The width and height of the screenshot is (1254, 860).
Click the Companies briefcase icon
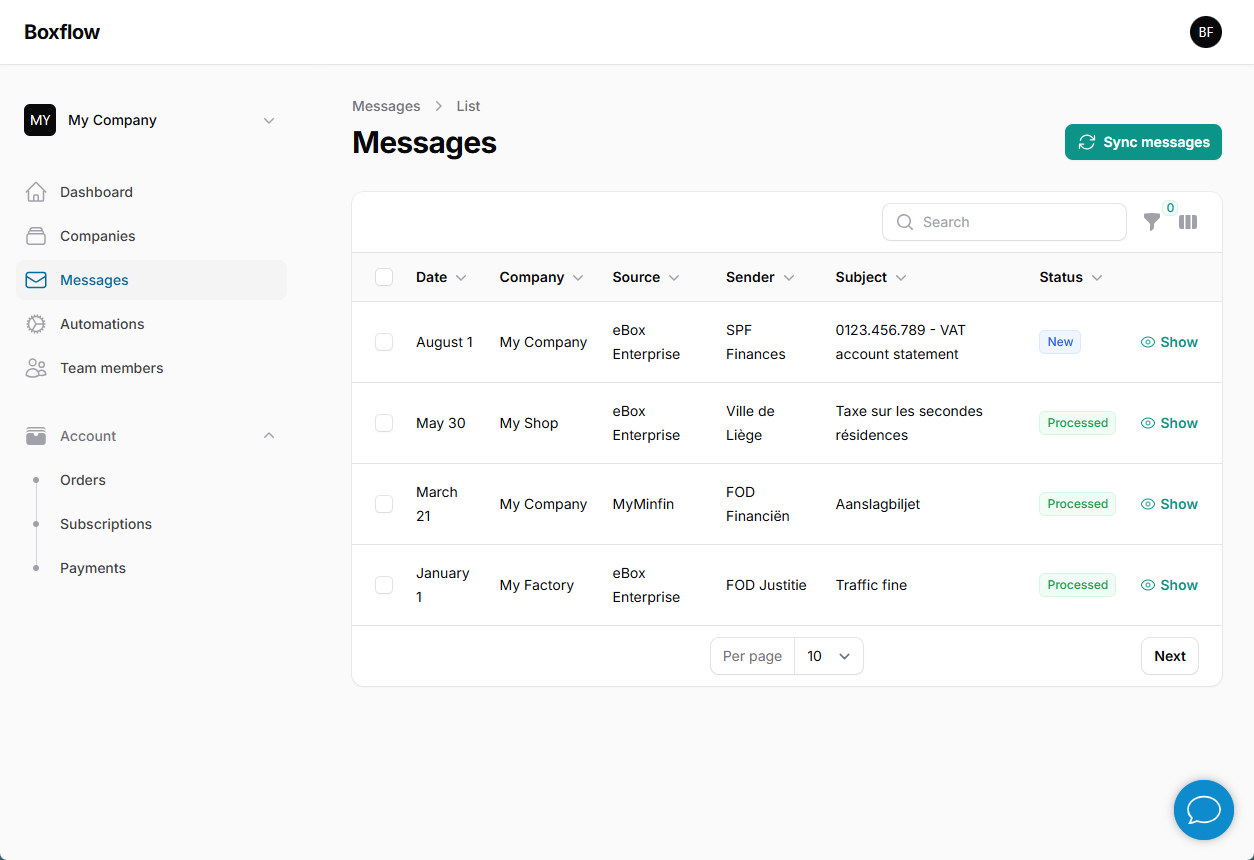point(36,235)
